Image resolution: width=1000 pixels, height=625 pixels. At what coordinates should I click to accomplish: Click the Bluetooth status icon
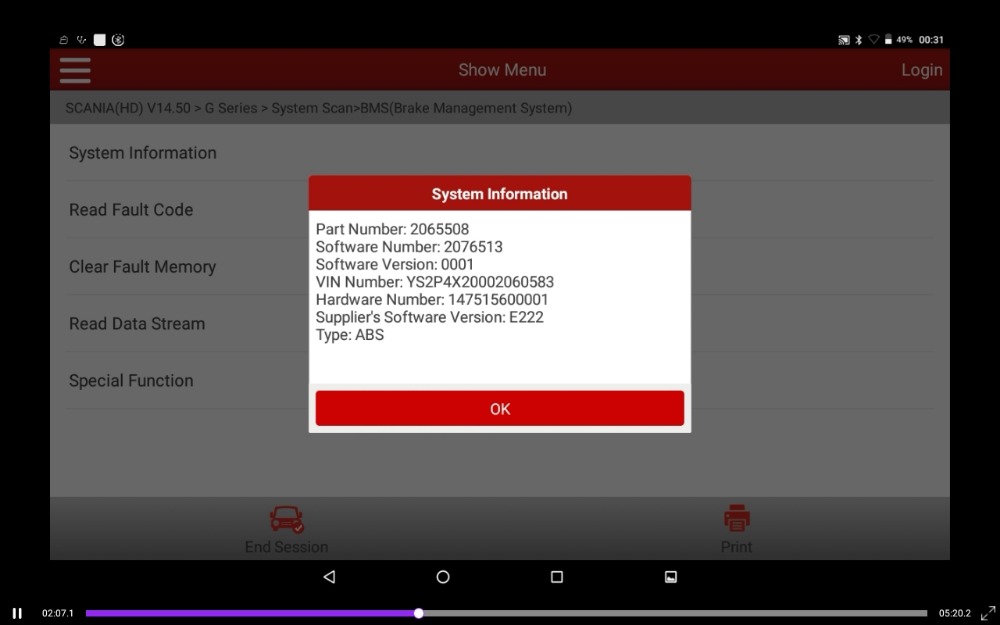click(x=858, y=40)
